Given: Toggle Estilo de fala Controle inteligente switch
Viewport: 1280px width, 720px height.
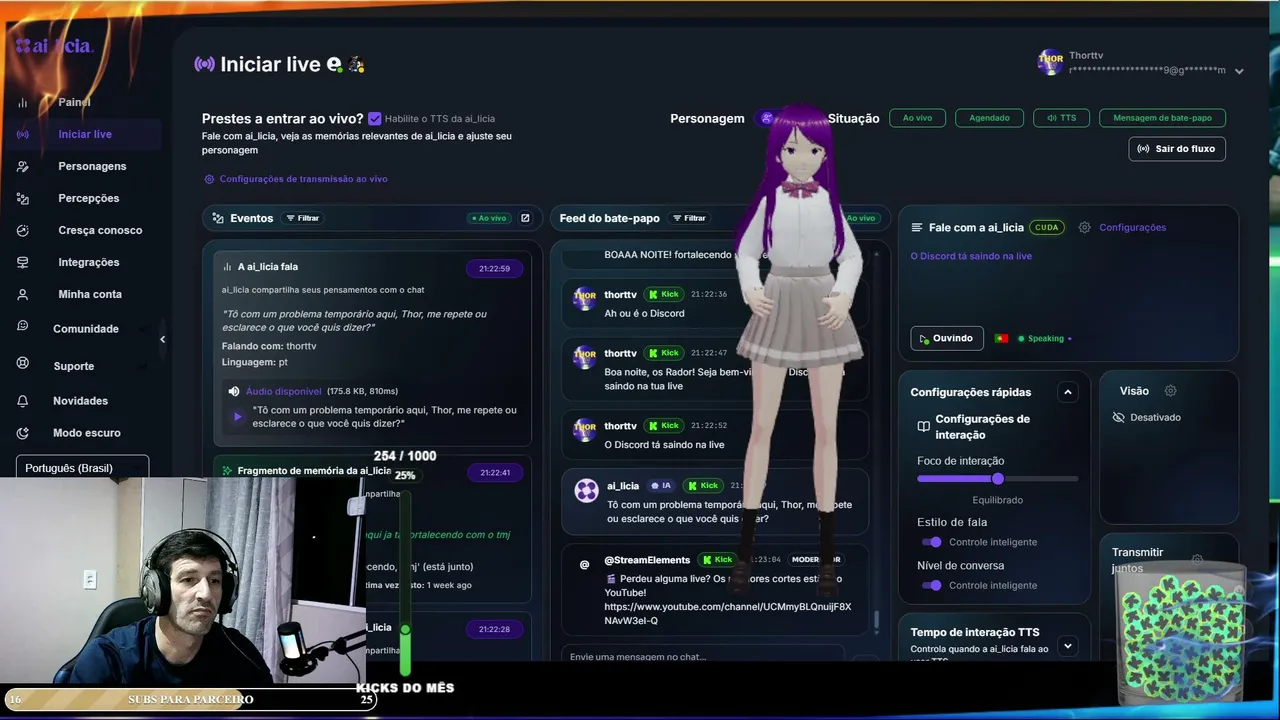Looking at the screenshot, I should click(932, 542).
